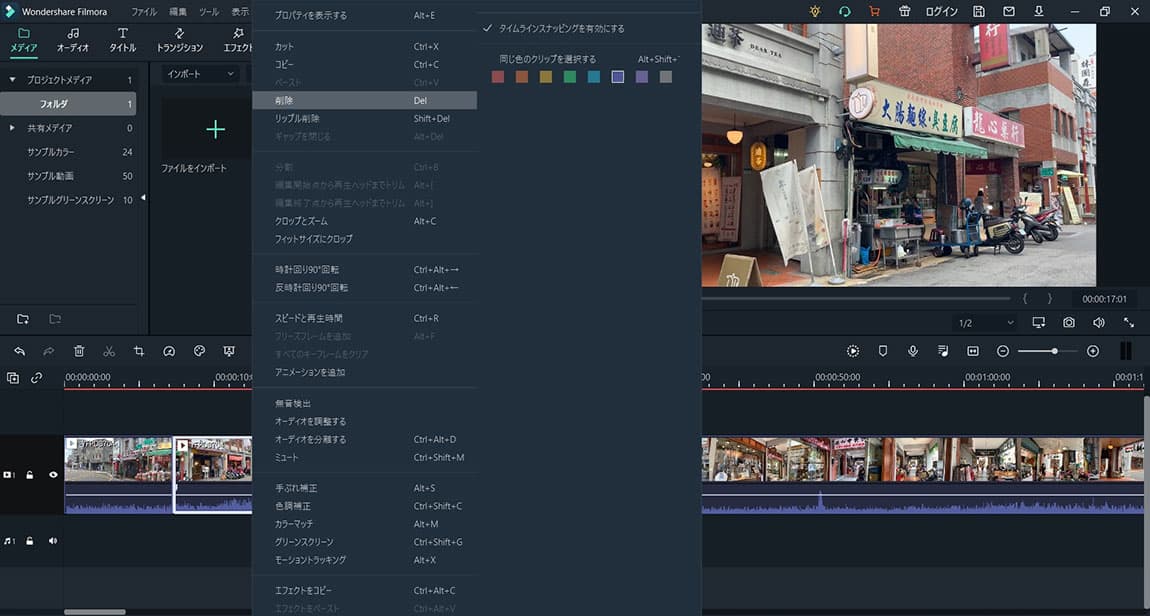Toggle video track 1 lock
1150x616 pixels.
click(x=30, y=475)
